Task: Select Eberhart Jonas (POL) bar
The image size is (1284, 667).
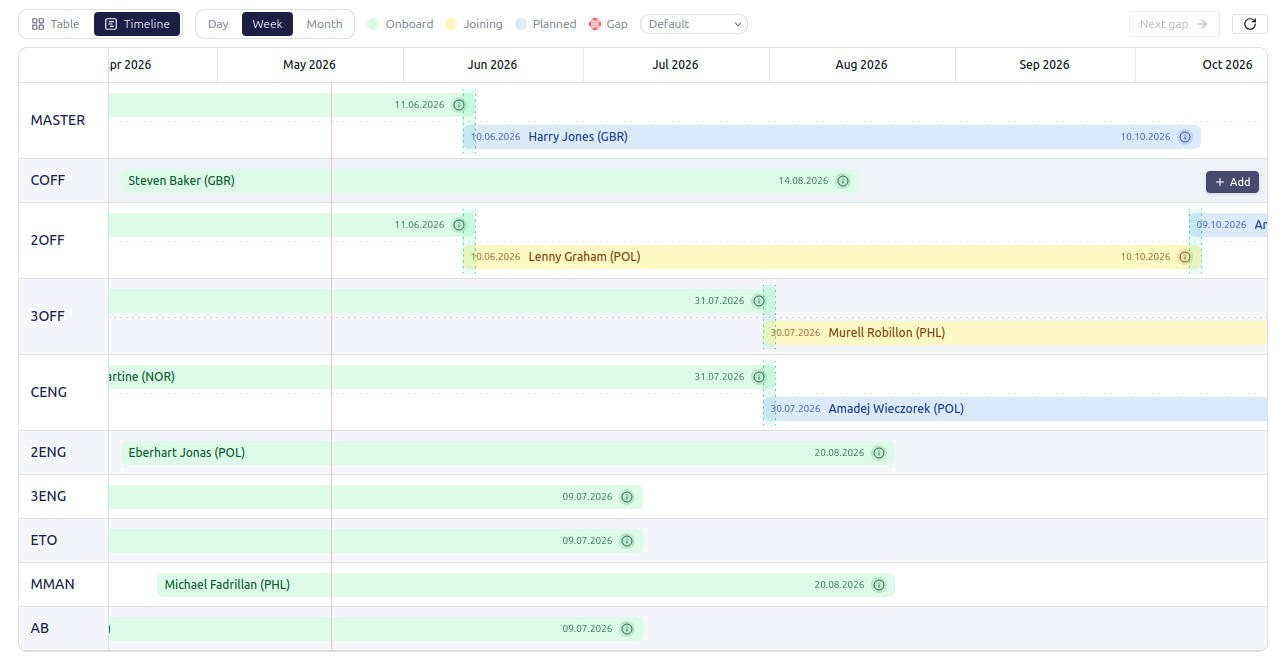Action: click(x=508, y=453)
